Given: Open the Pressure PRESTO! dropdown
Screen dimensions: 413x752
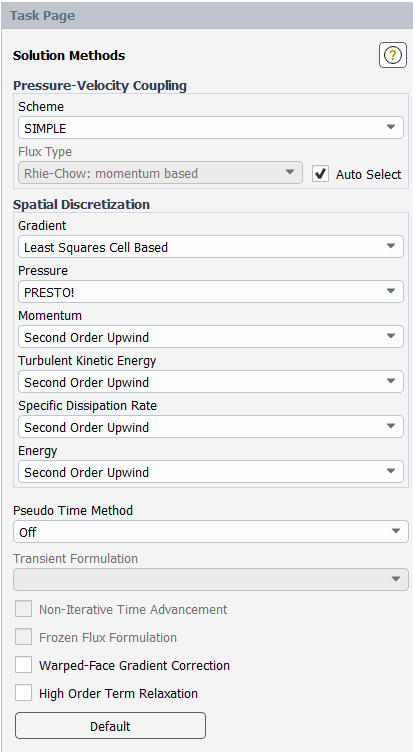Looking at the screenshot, I should click(x=211, y=292).
